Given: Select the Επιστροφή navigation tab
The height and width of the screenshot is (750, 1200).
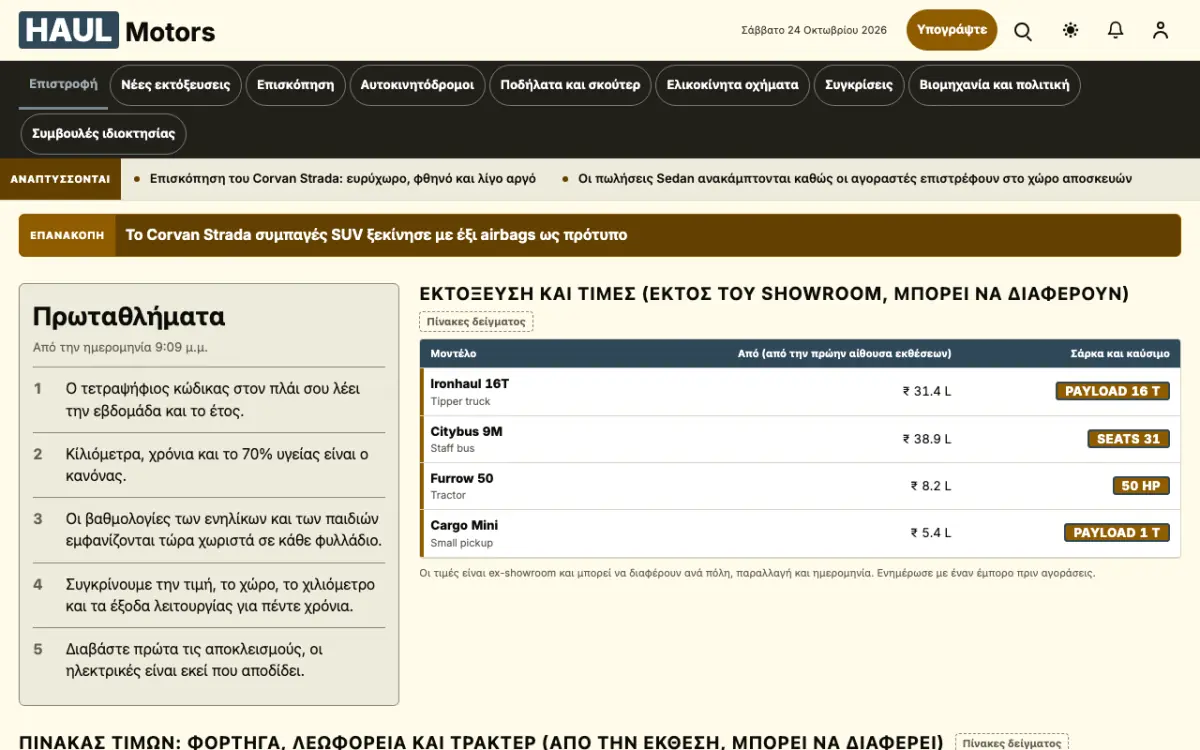Looking at the screenshot, I should pyautogui.click(x=63, y=84).
